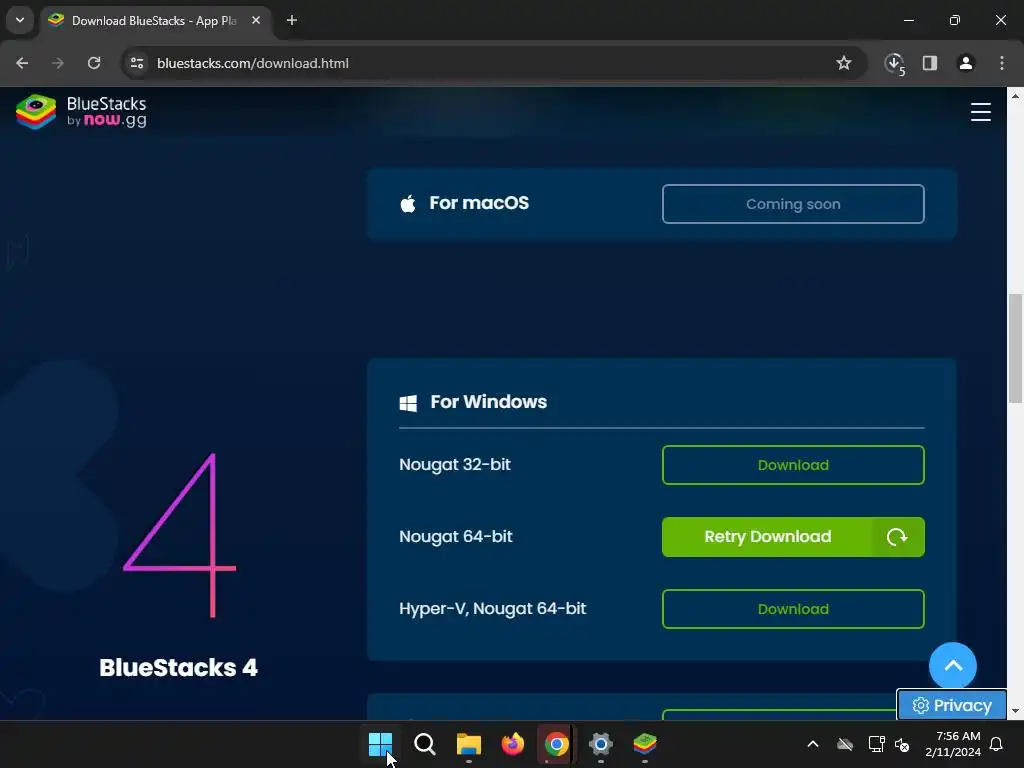Select the Download BlueStacks tab
The width and height of the screenshot is (1024, 768).
tap(155, 21)
